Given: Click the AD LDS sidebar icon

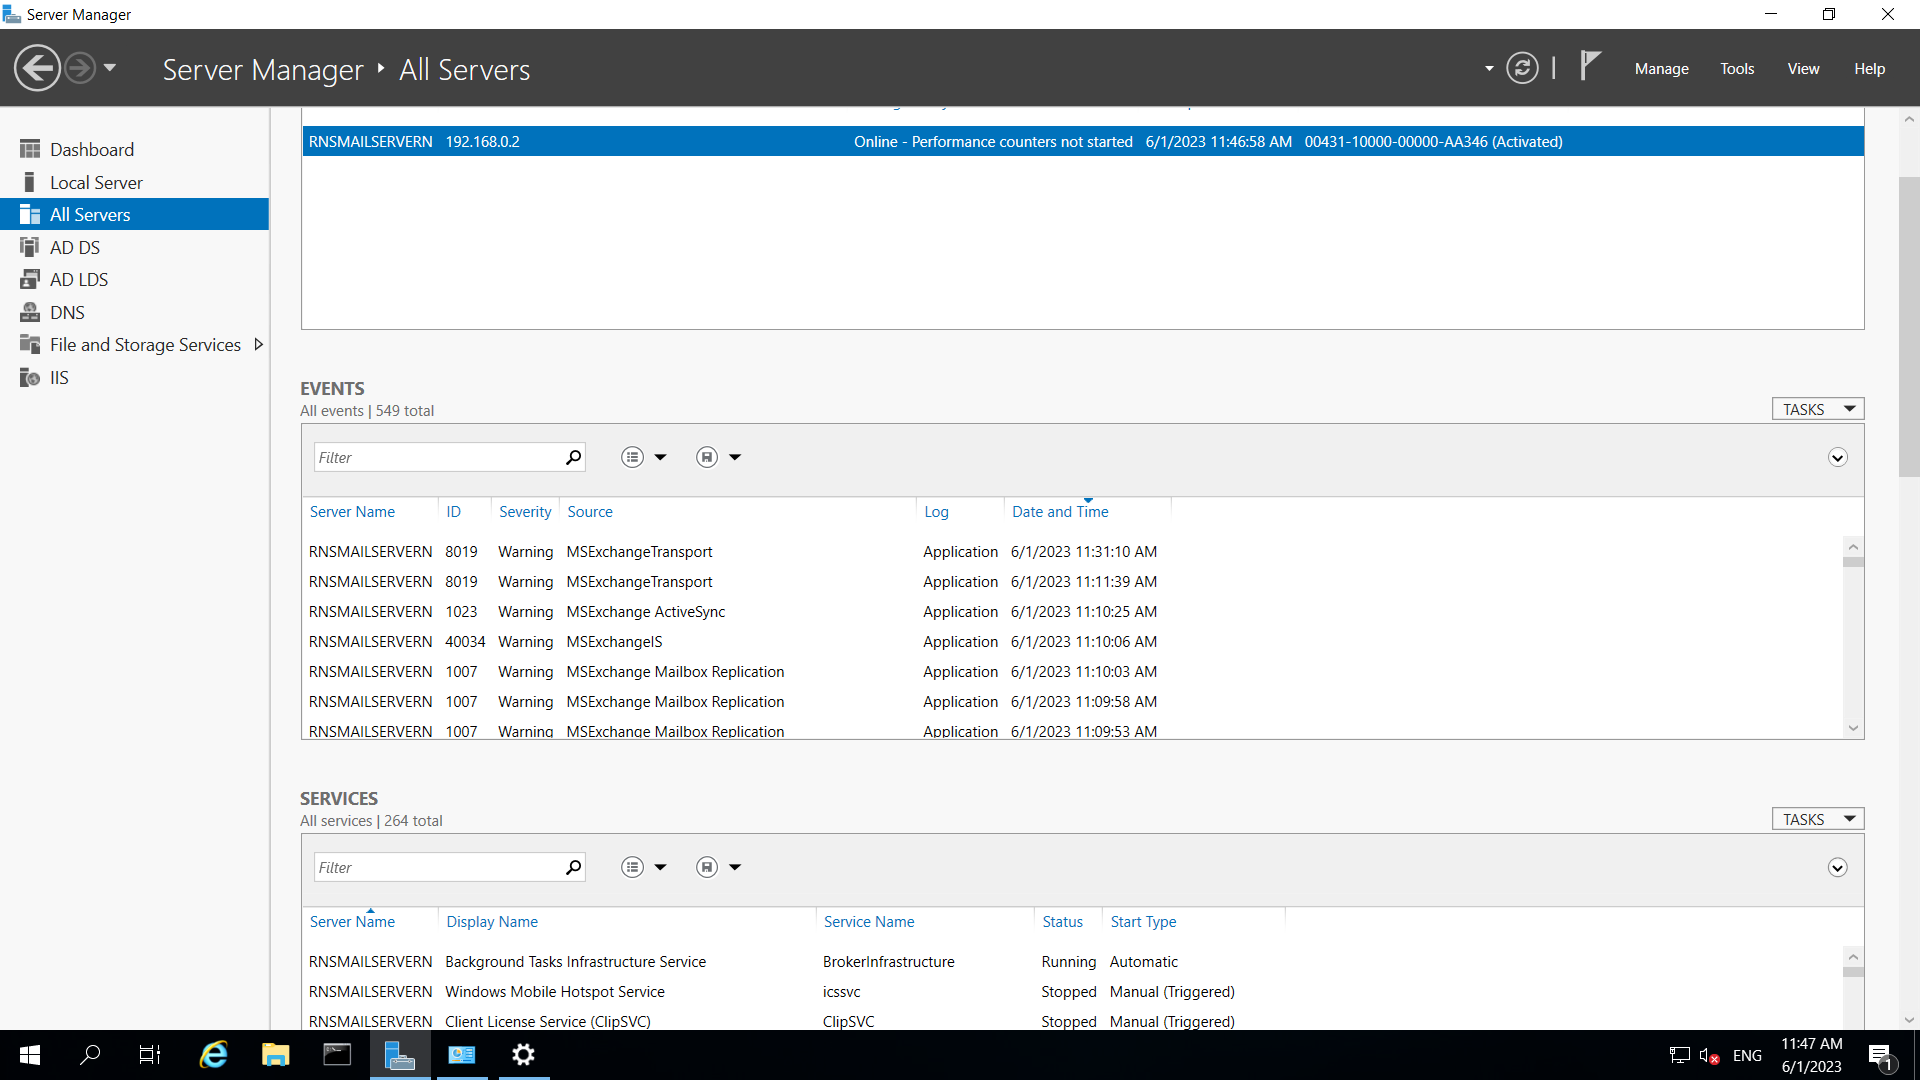Looking at the screenshot, I should click(30, 279).
